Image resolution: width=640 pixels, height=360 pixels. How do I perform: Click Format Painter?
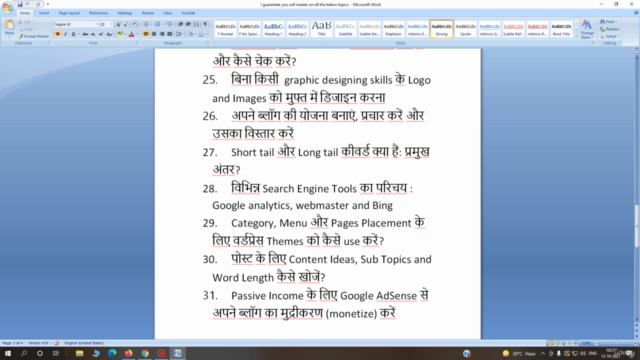tap(33, 36)
